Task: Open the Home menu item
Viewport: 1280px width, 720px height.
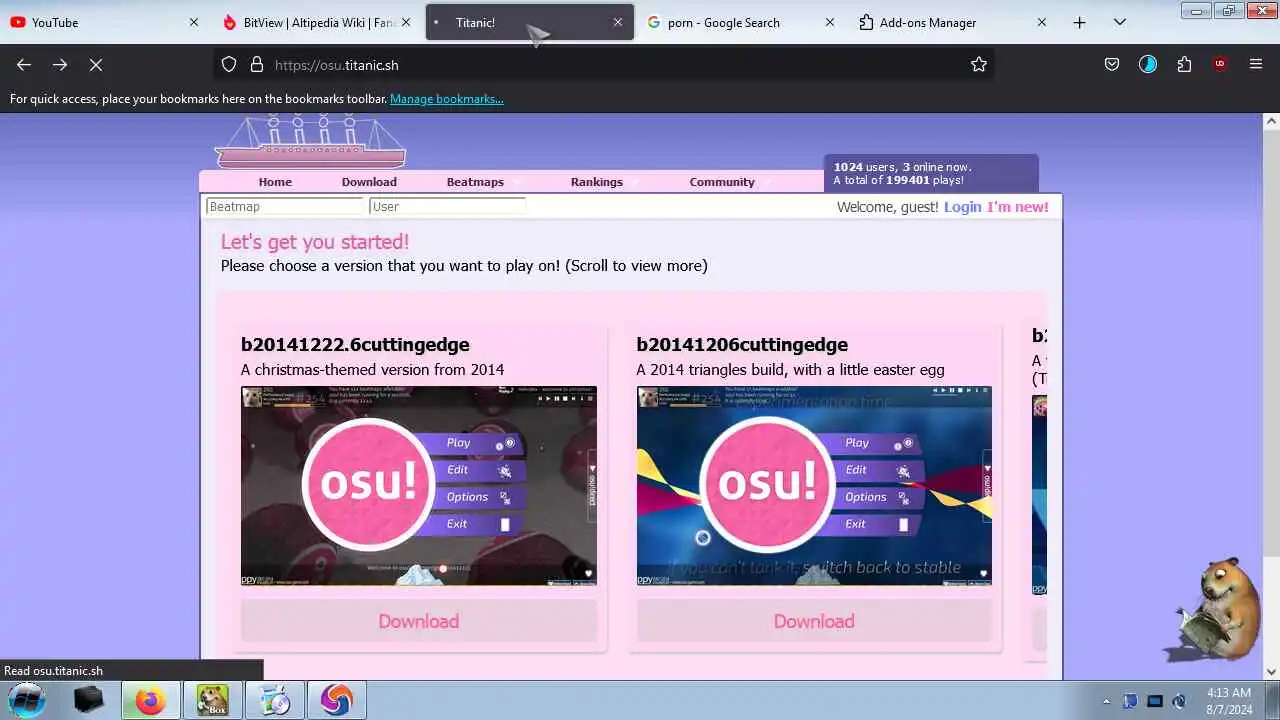Action: pyautogui.click(x=275, y=182)
